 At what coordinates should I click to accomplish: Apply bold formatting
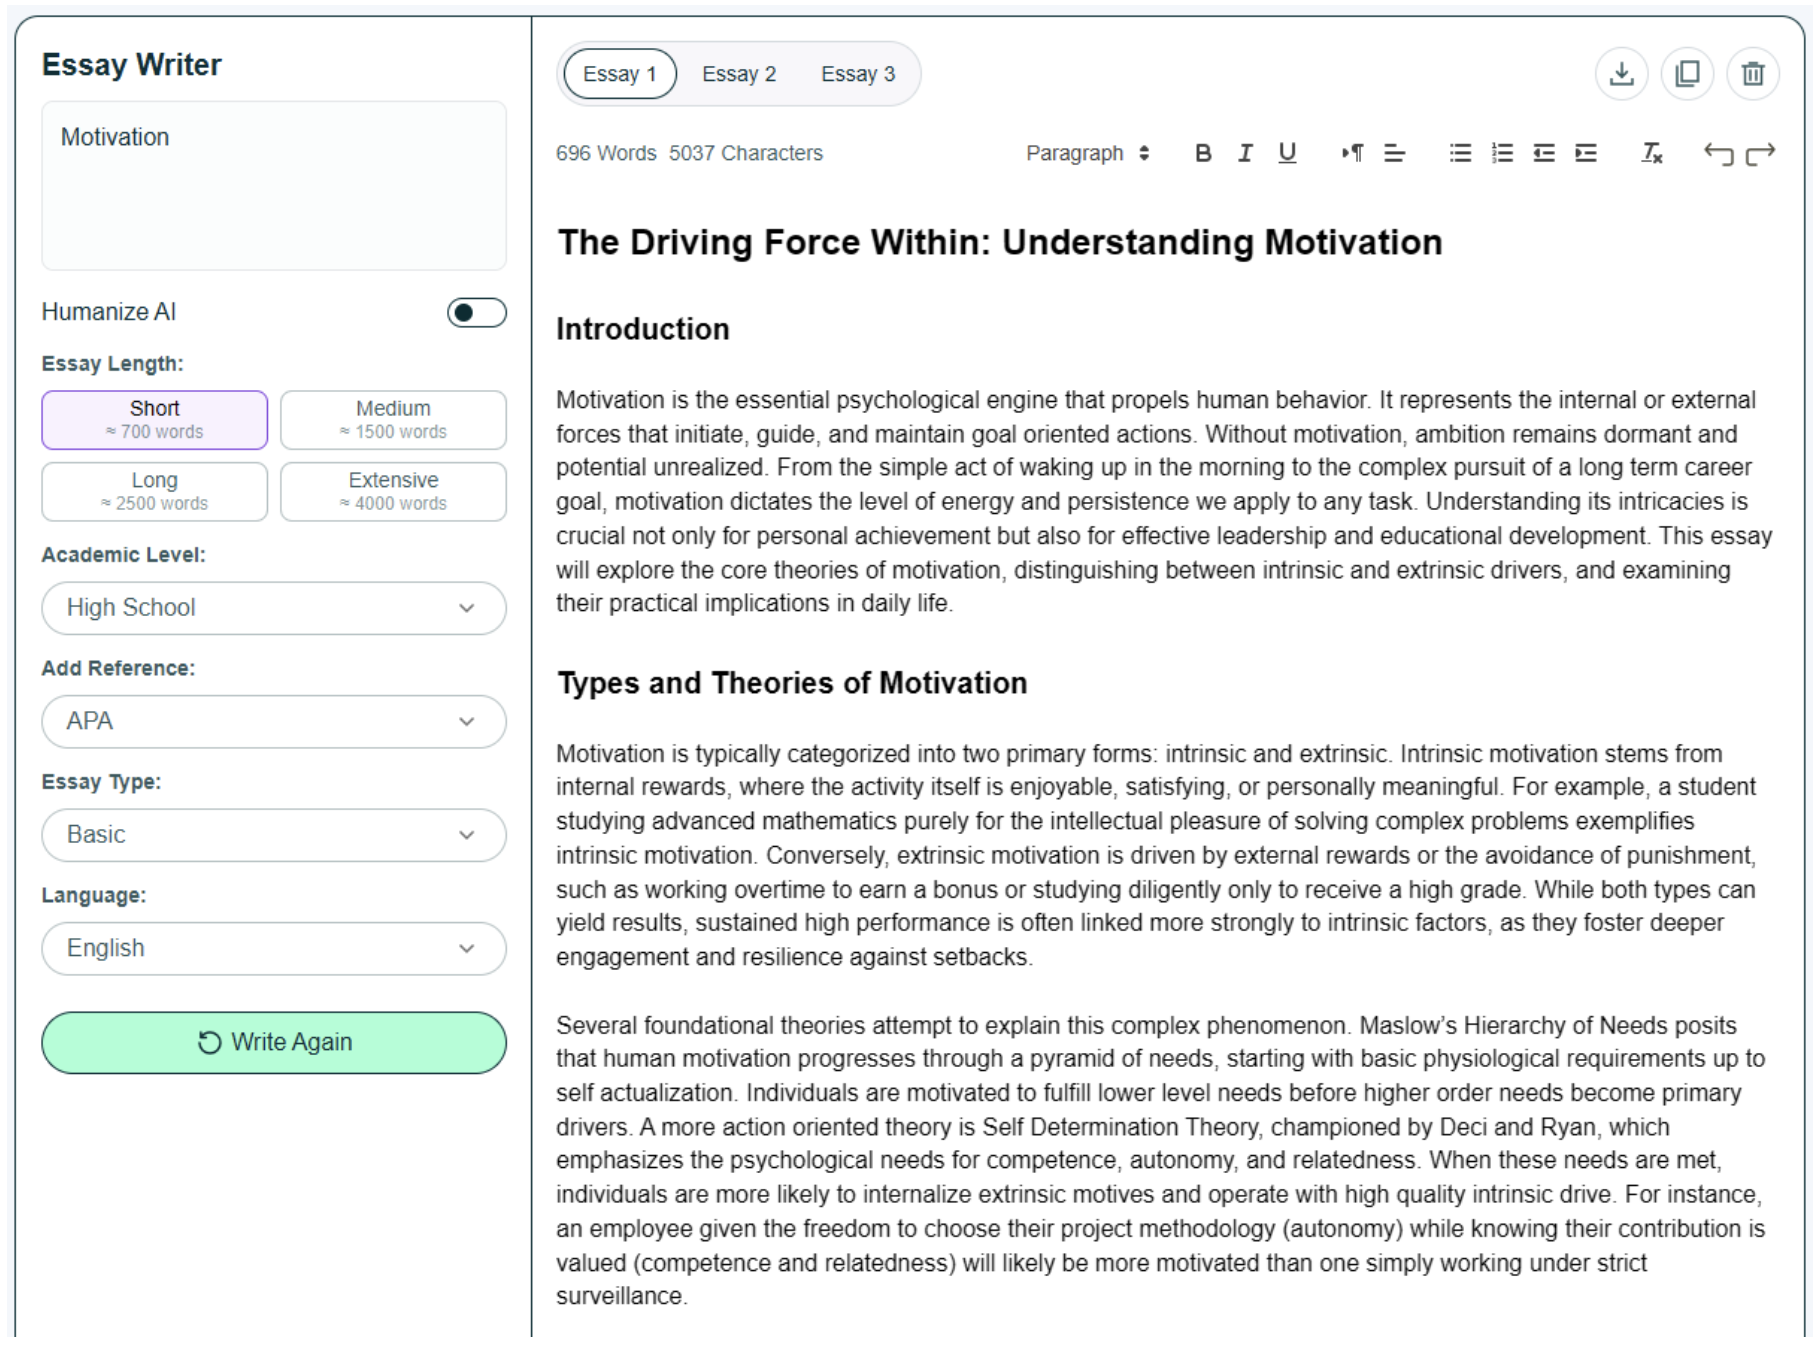coord(1203,153)
